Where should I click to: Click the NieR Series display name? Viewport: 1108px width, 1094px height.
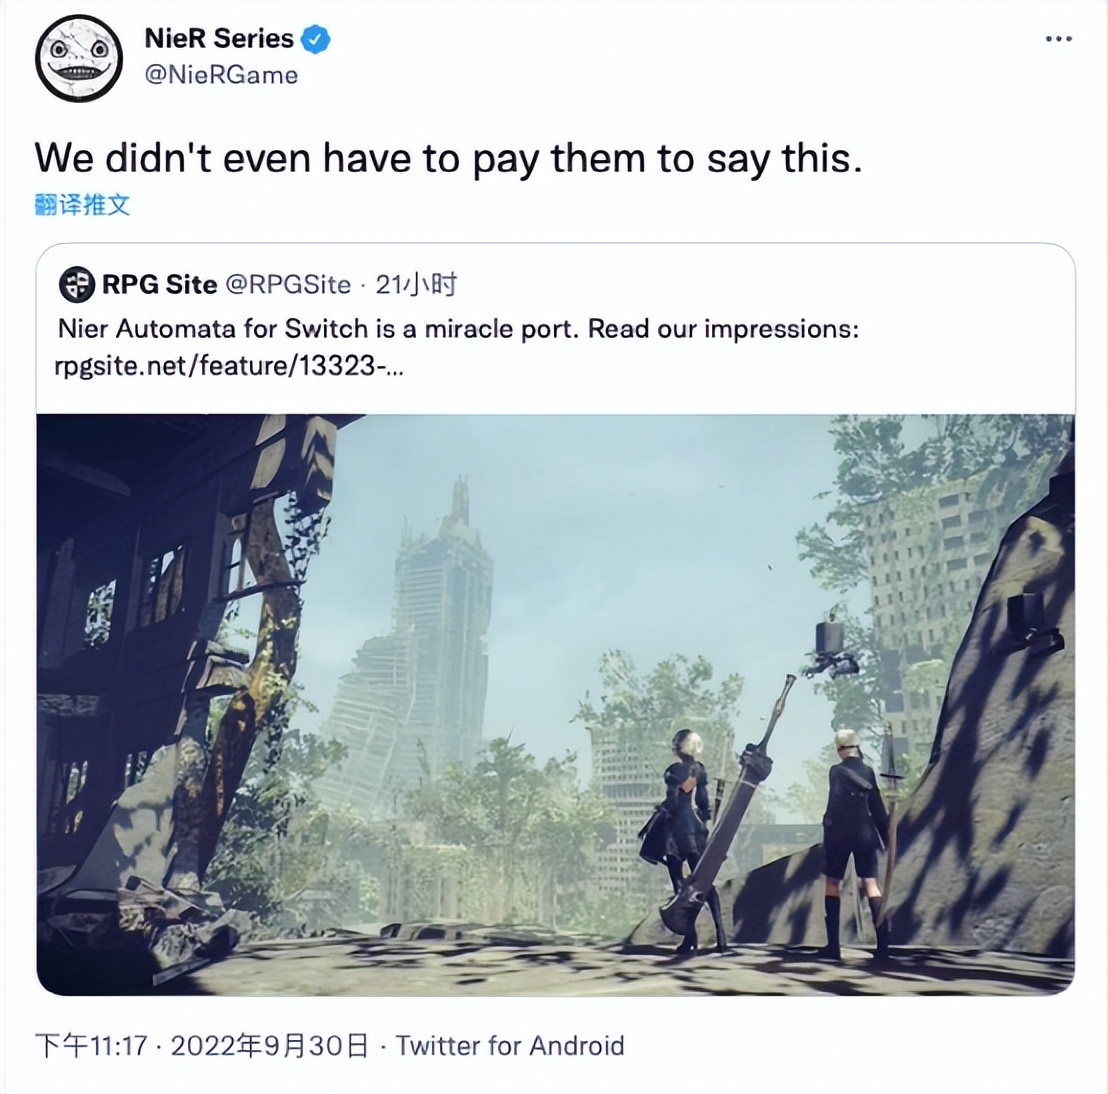tap(217, 39)
